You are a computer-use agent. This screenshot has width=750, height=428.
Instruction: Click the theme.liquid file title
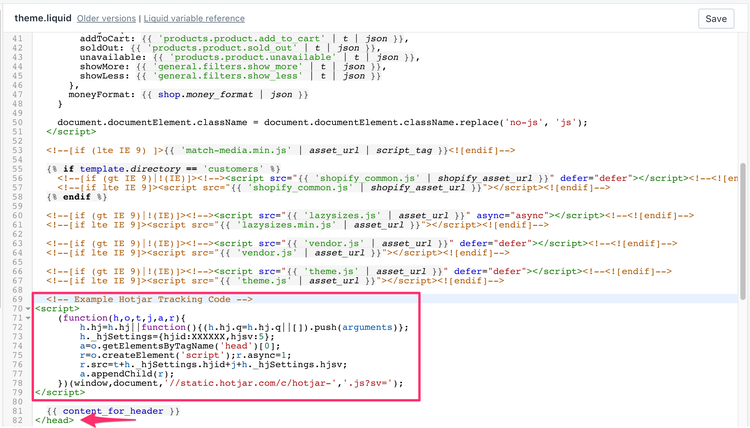point(43,18)
